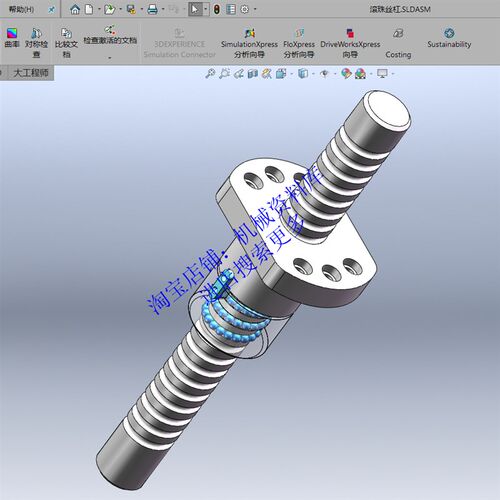Switch to 大工程师 tab
Screen dimensions: 500x500
(31, 73)
